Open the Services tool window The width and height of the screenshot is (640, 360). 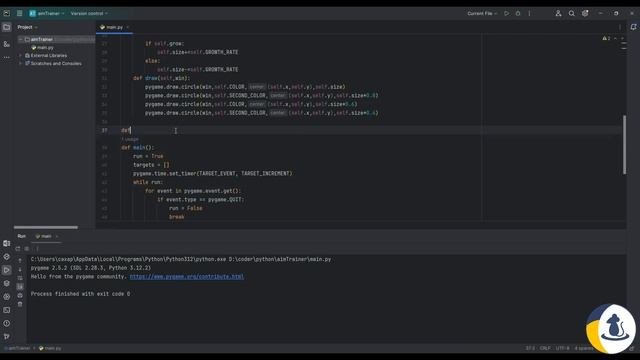coord(7,297)
